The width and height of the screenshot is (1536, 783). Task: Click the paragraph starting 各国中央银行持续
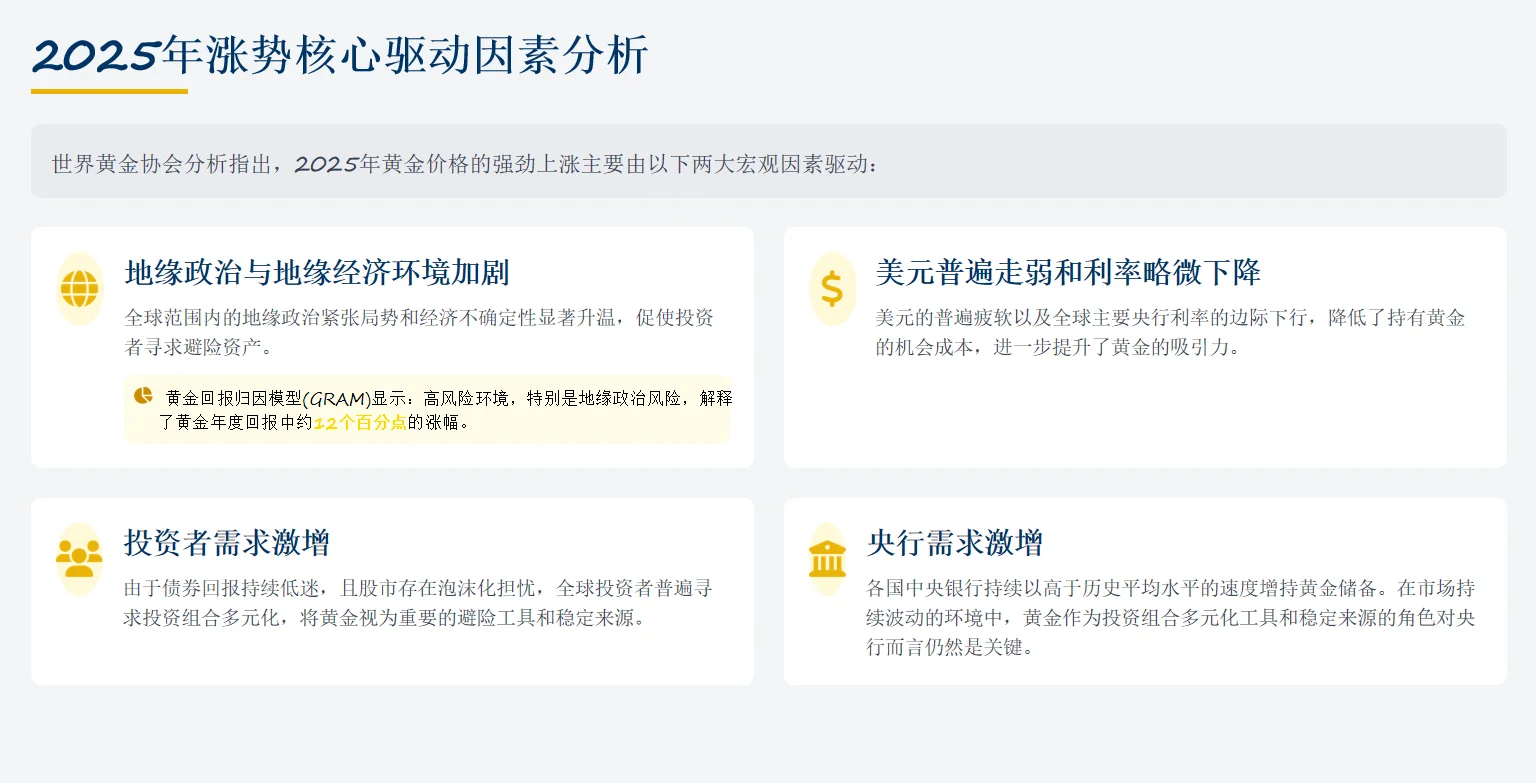pyautogui.click(x=1171, y=617)
